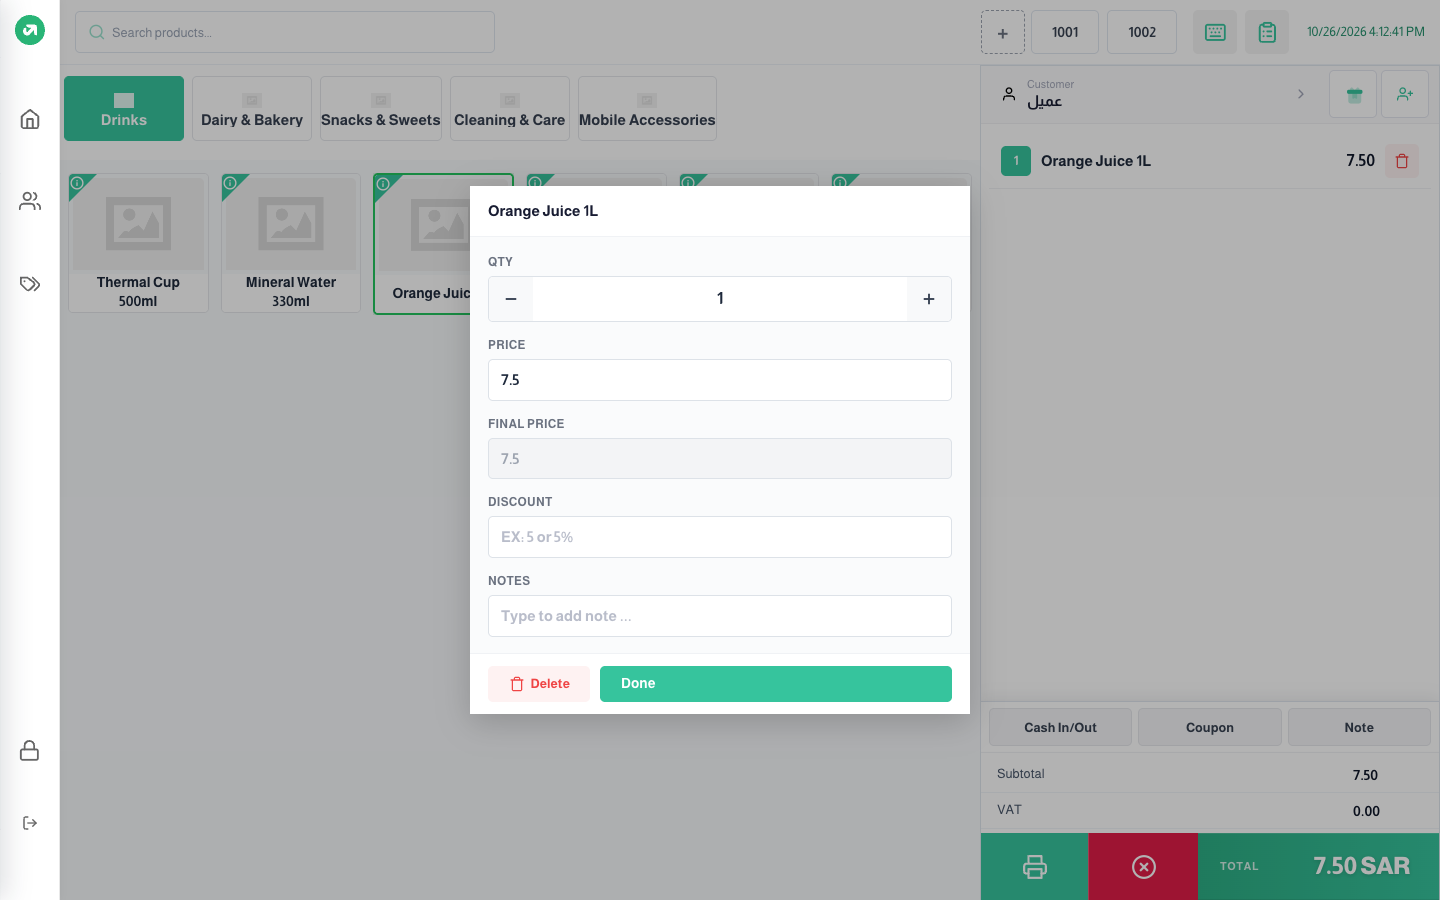Click the Notes input field
Viewport: 1440px width, 900px height.
pyautogui.click(x=720, y=616)
